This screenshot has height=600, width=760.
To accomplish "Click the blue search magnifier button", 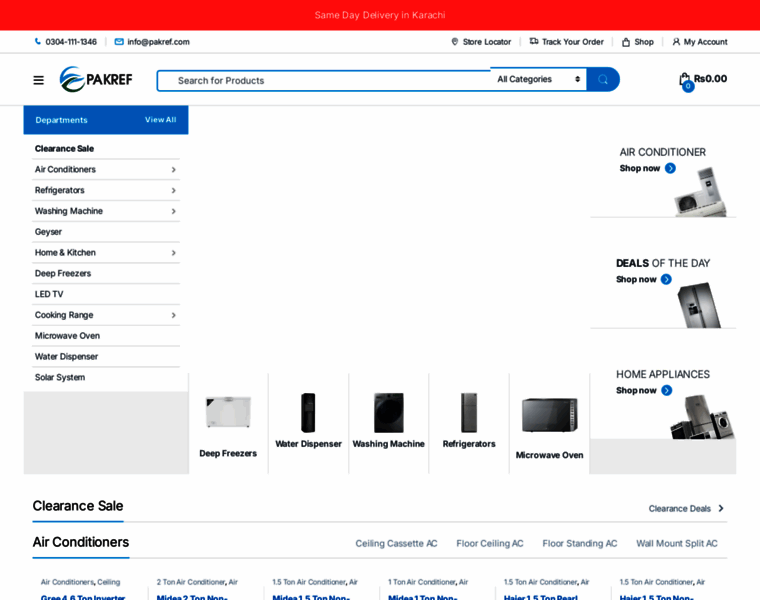I will pos(603,79).
